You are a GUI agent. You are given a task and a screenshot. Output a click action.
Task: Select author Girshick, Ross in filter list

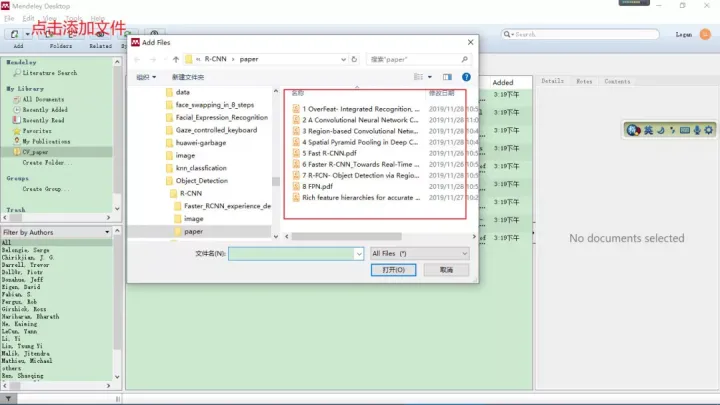pos(23,309)
